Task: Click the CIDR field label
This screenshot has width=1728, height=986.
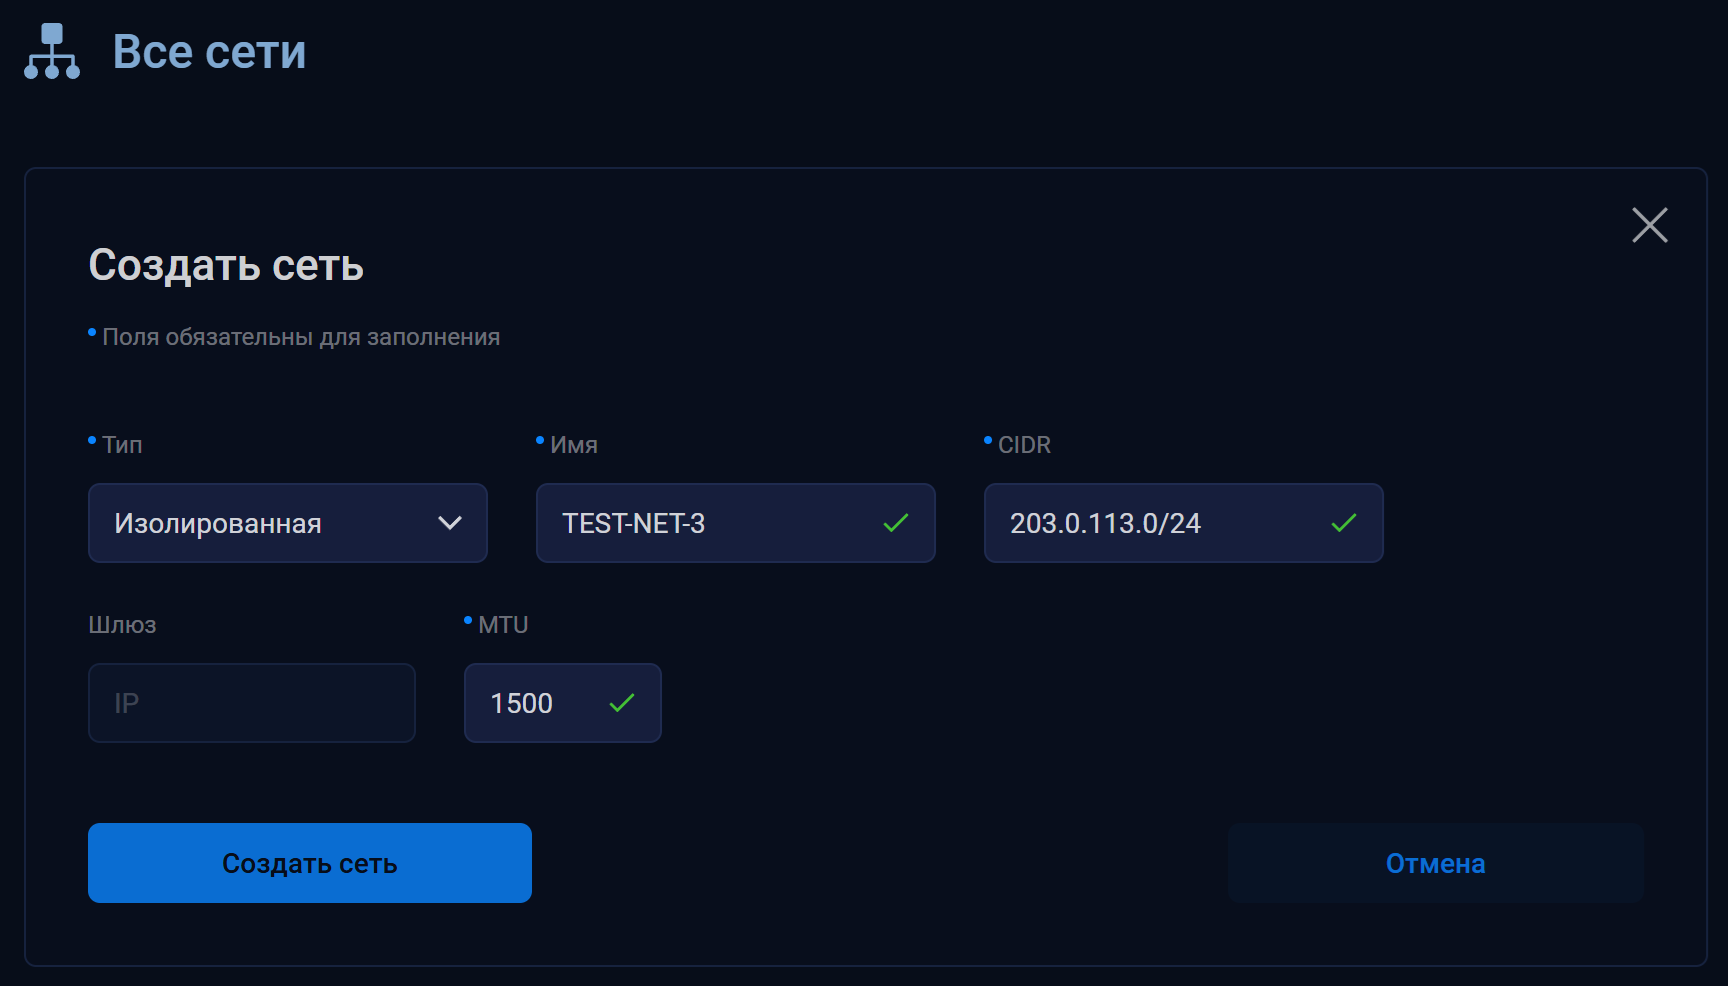Action: pos(1024,445)
